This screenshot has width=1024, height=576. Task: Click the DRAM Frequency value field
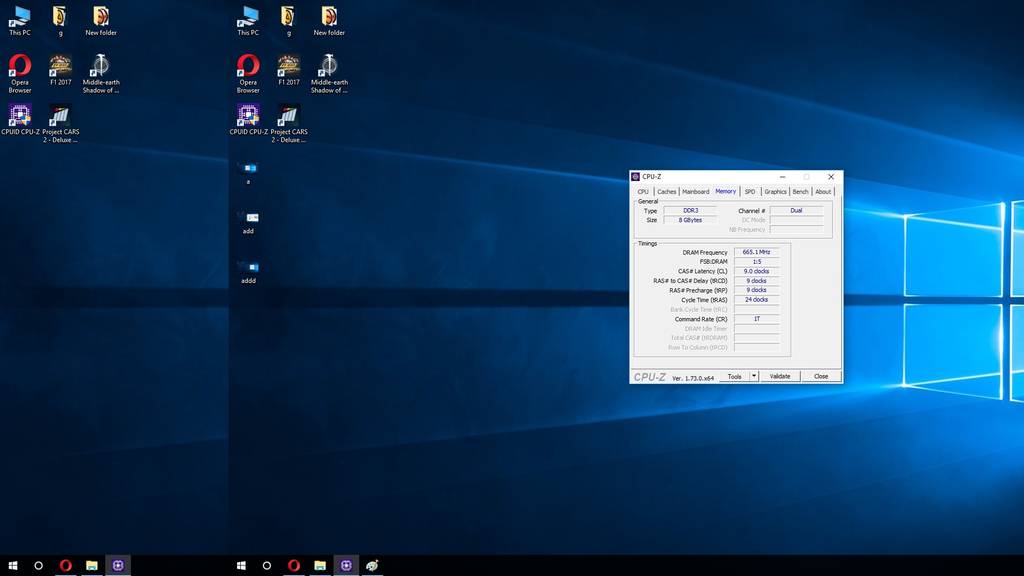pyautogui.click(x=756, y=252)
